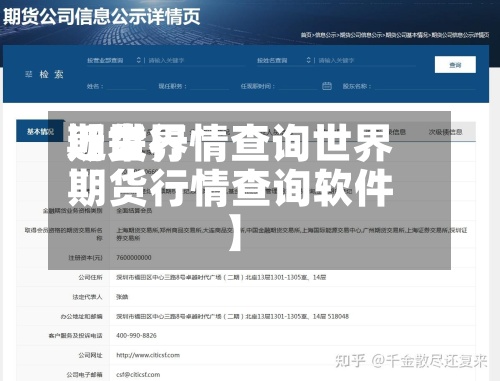Go to 首页 in the breadcrumb
500x381 pixels.
tap(306, 35)
